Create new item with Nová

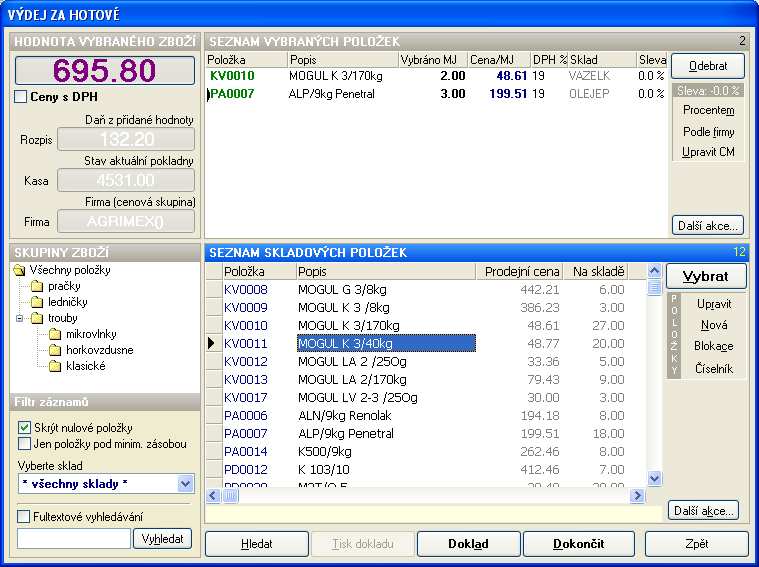[714, 325]
